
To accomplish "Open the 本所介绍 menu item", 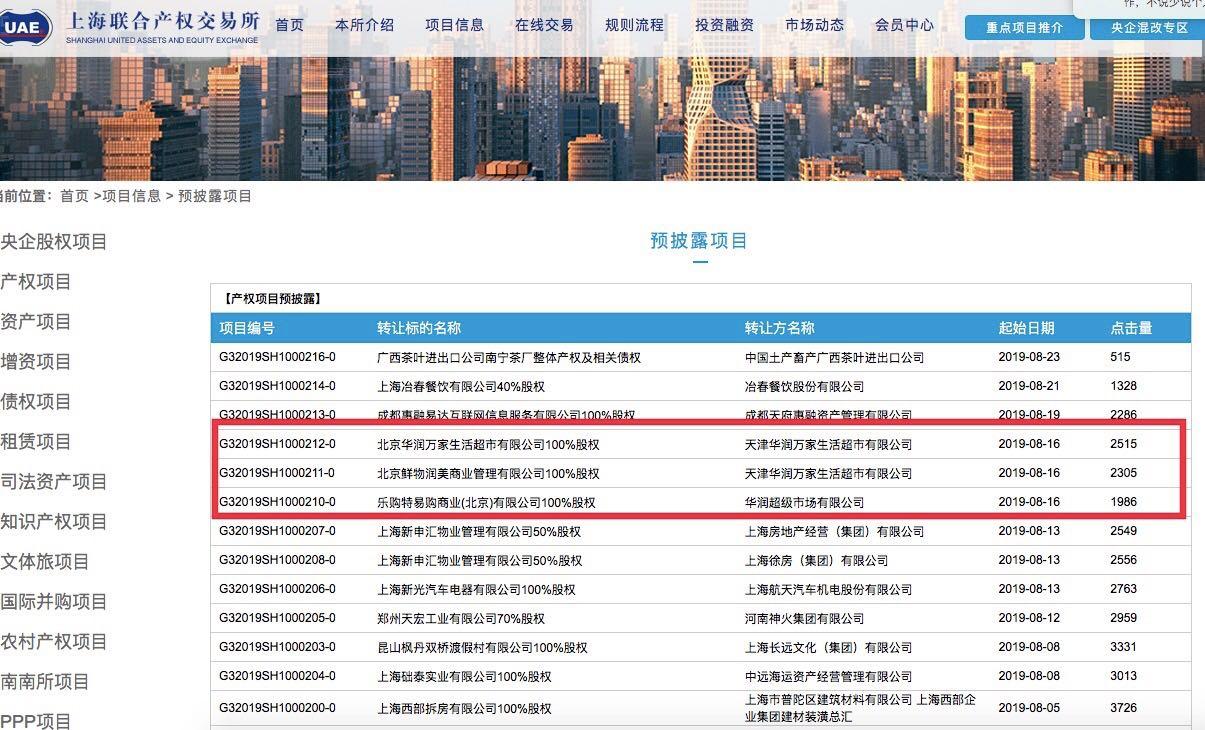I will (364, 25).
